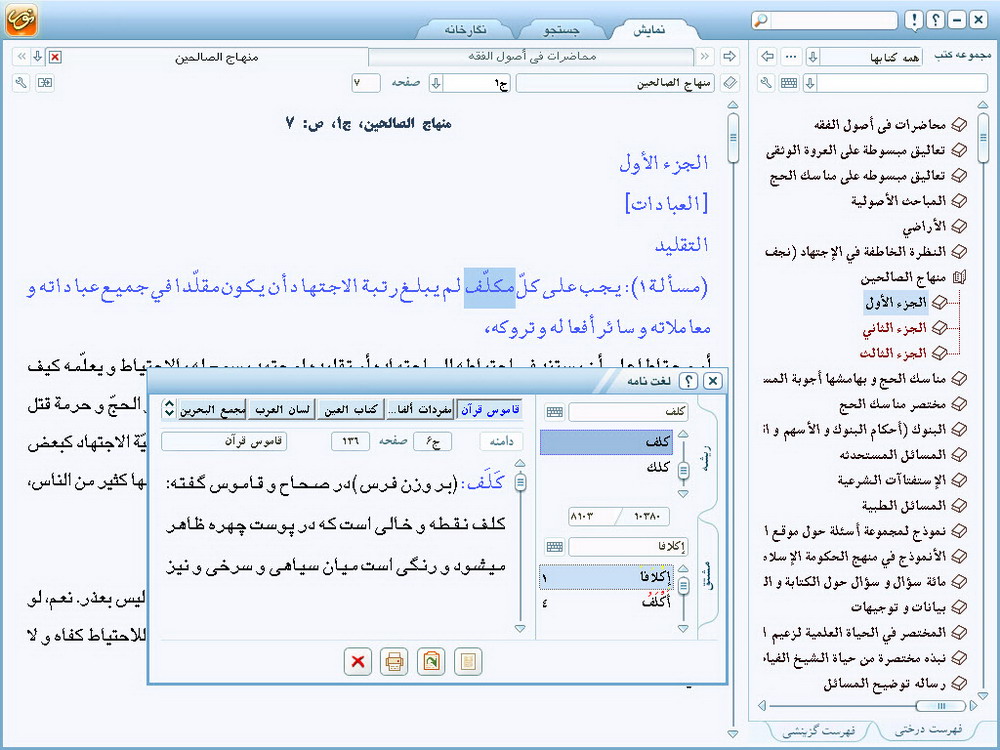Click the book icon beside بيانات و توجيهات

click(959, 607)
